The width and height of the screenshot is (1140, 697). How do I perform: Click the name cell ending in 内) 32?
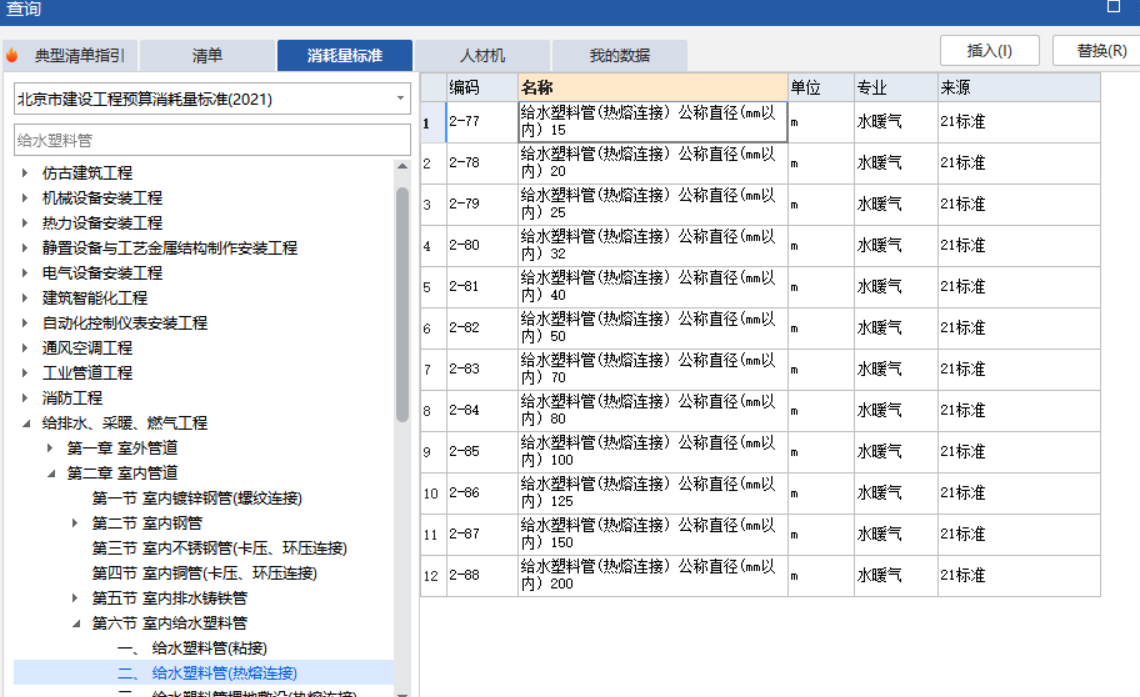point(652,246)
